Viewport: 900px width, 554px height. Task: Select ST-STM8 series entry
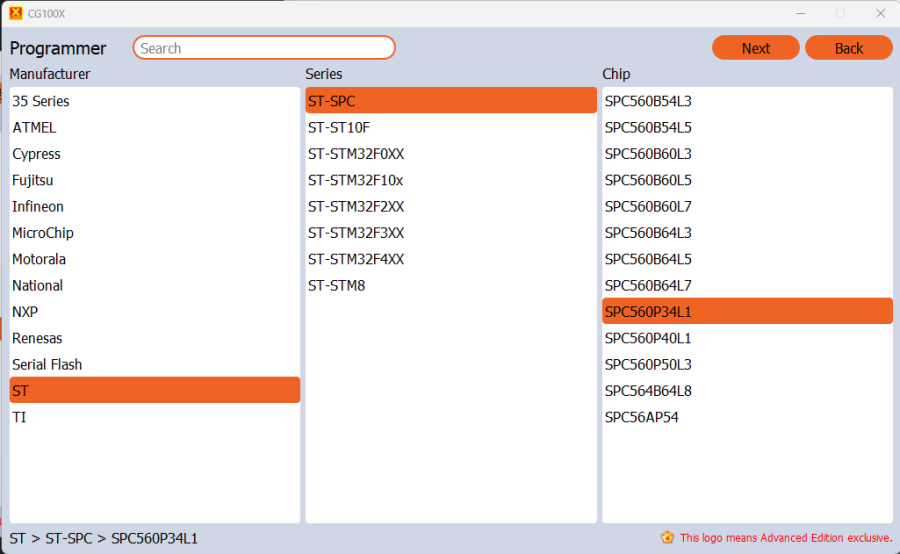338,285
